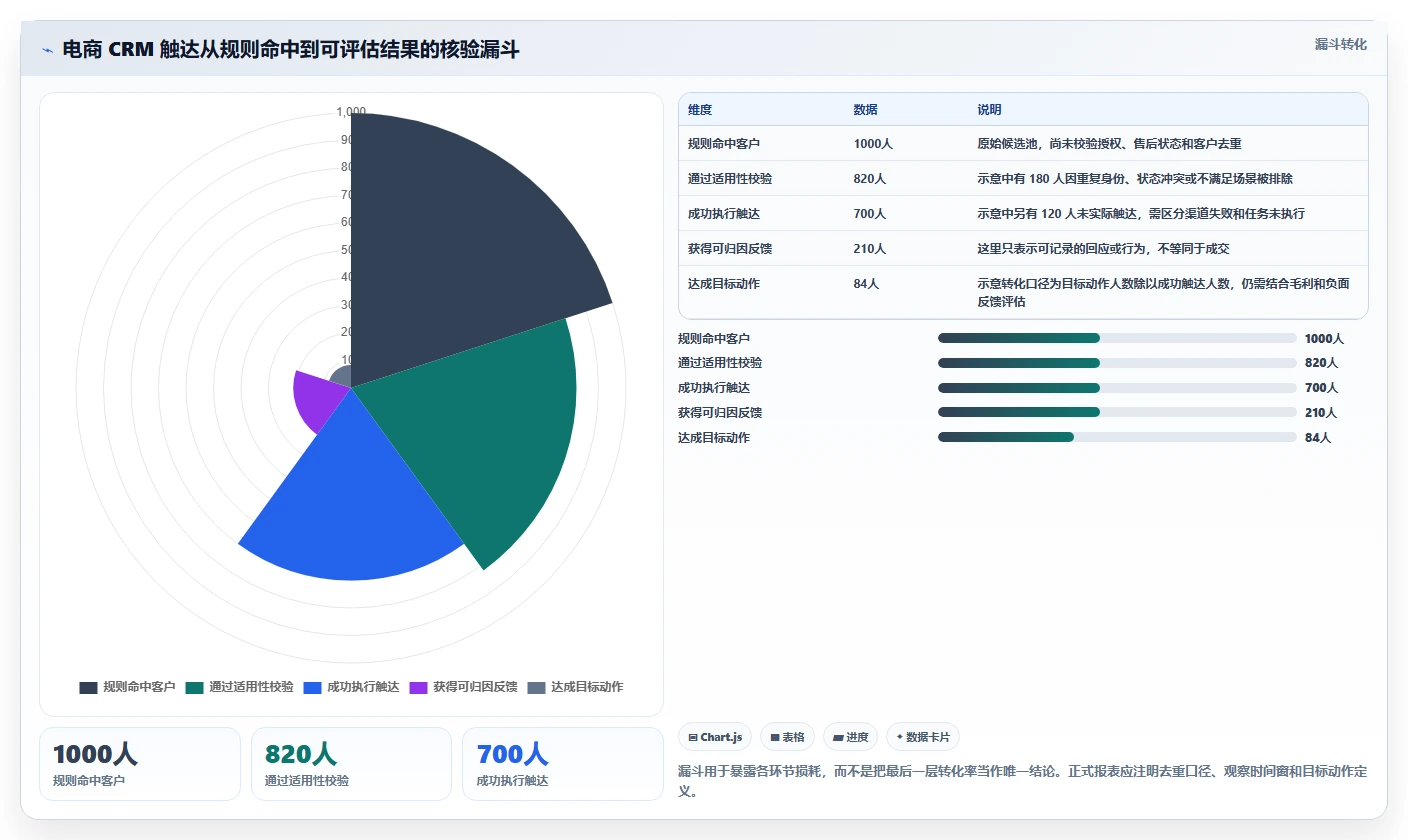Toggle the 规则命中客户 legend item
Viewport: 1408px width, 840px height.
[x=127, y=687]
